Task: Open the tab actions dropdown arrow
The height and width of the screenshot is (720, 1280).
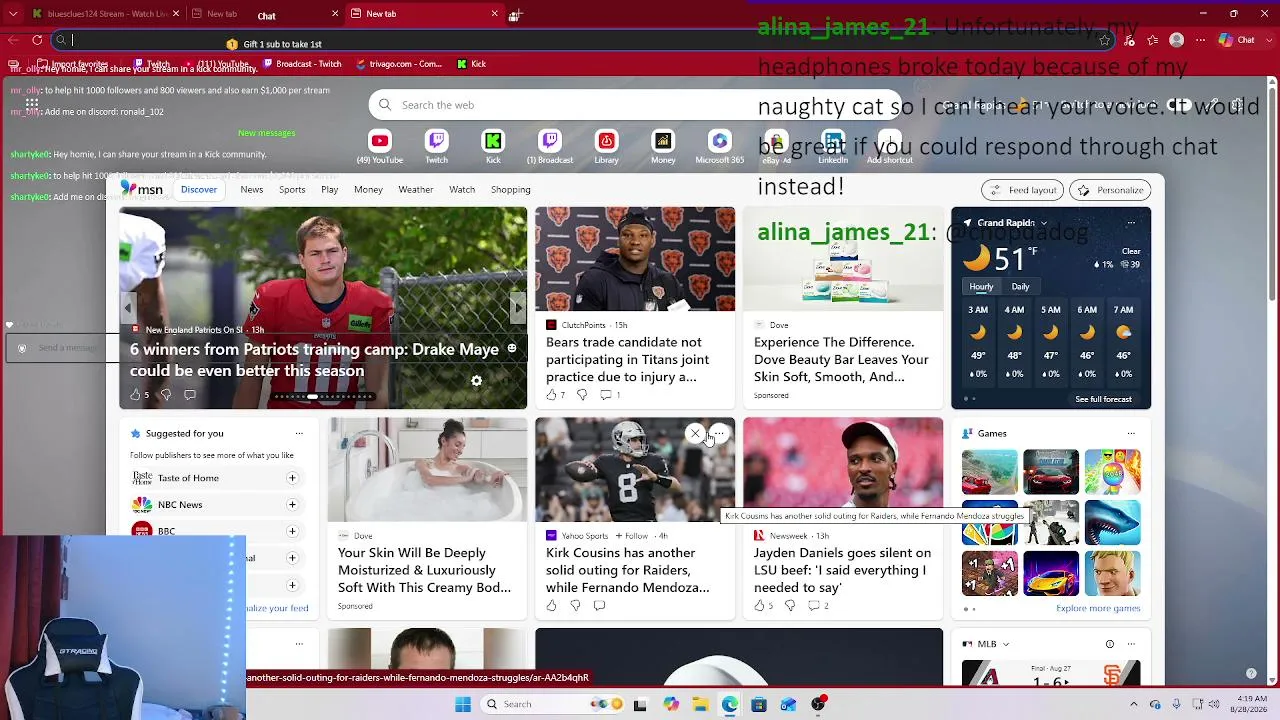Action: [x=12, y=14]
